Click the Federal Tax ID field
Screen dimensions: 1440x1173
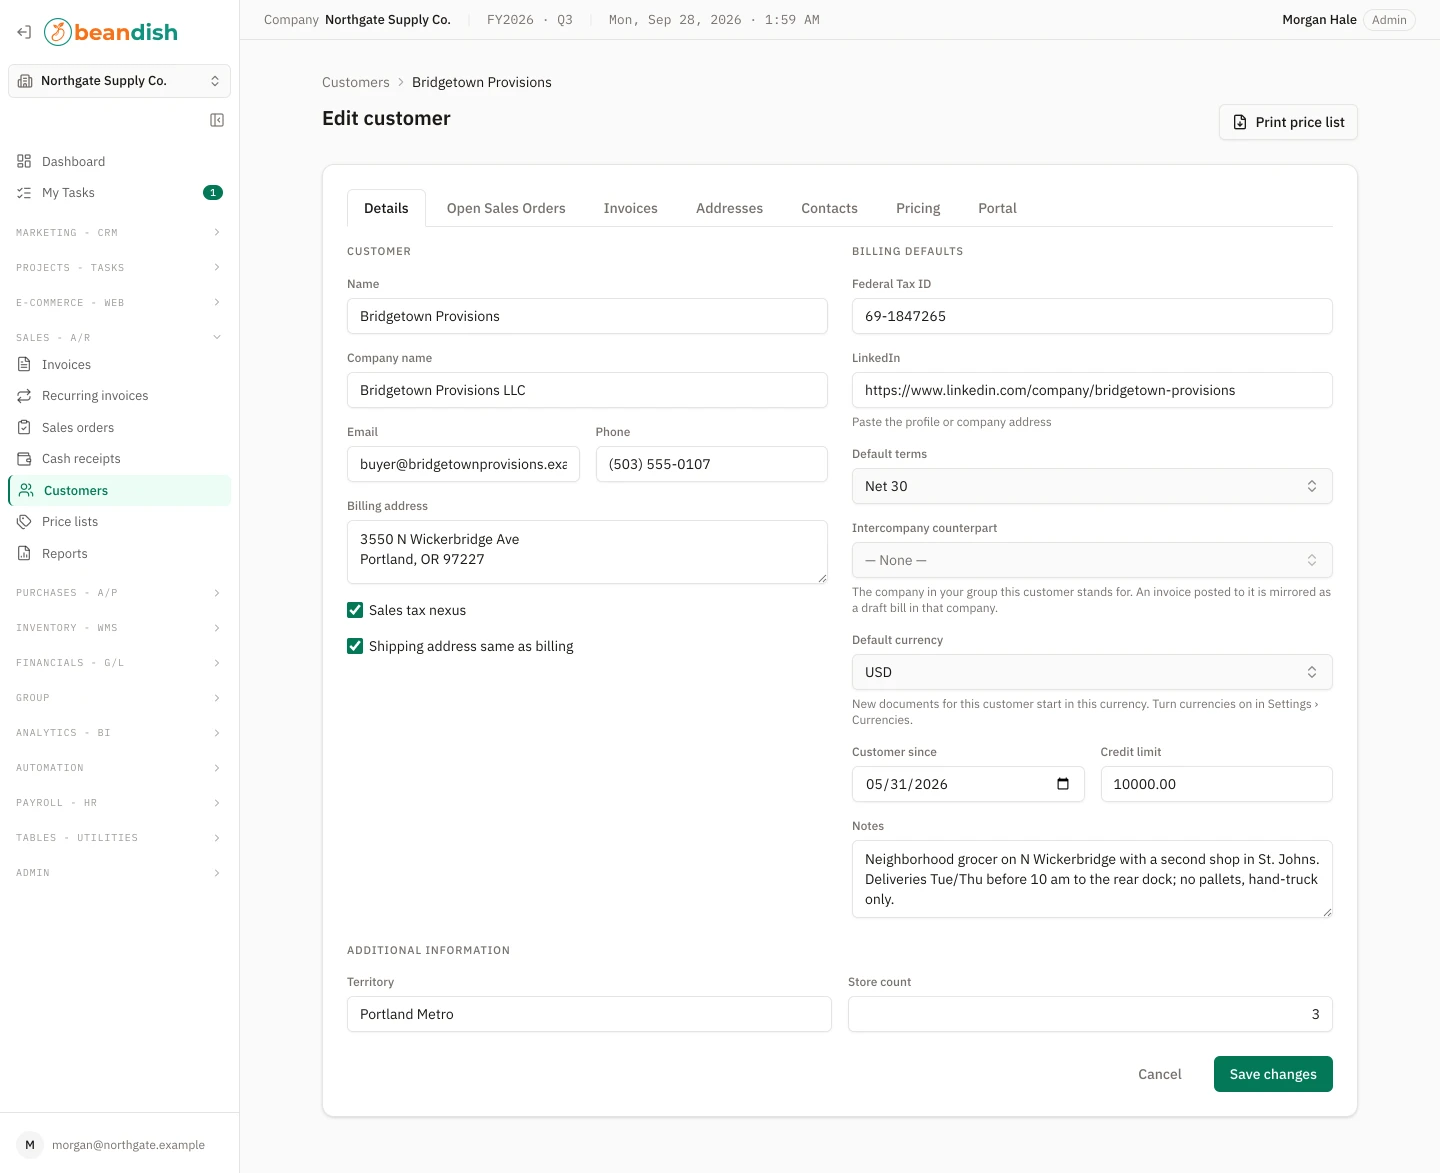[1092, 316]
